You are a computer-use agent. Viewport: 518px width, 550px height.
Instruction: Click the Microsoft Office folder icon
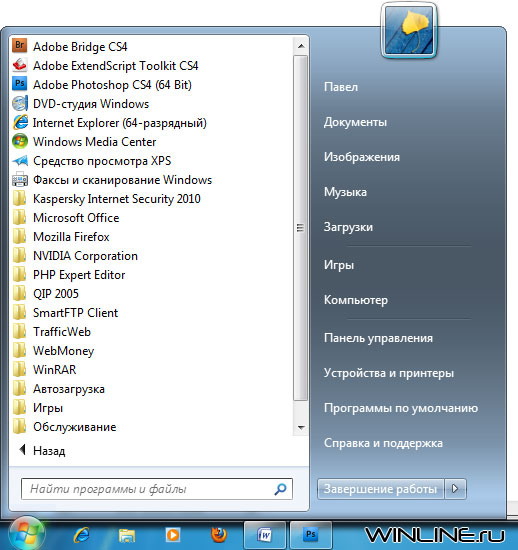(20, 217)
